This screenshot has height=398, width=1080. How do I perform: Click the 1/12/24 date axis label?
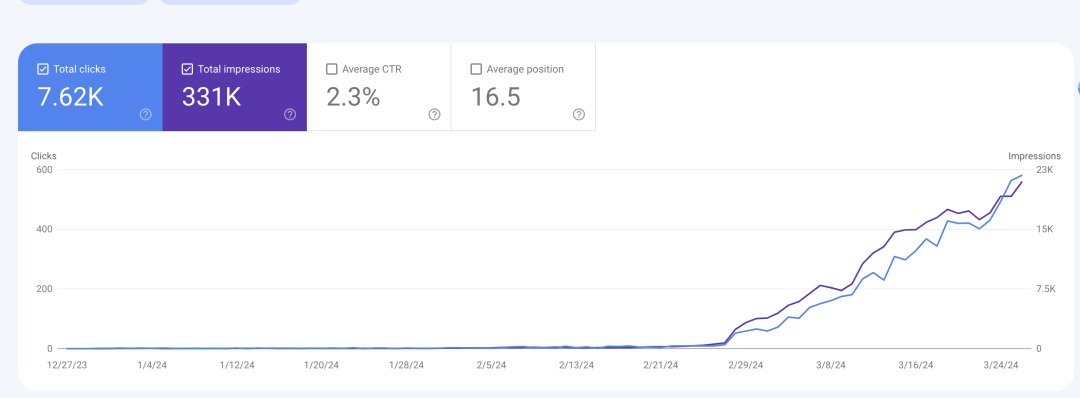tap(237, 365)
